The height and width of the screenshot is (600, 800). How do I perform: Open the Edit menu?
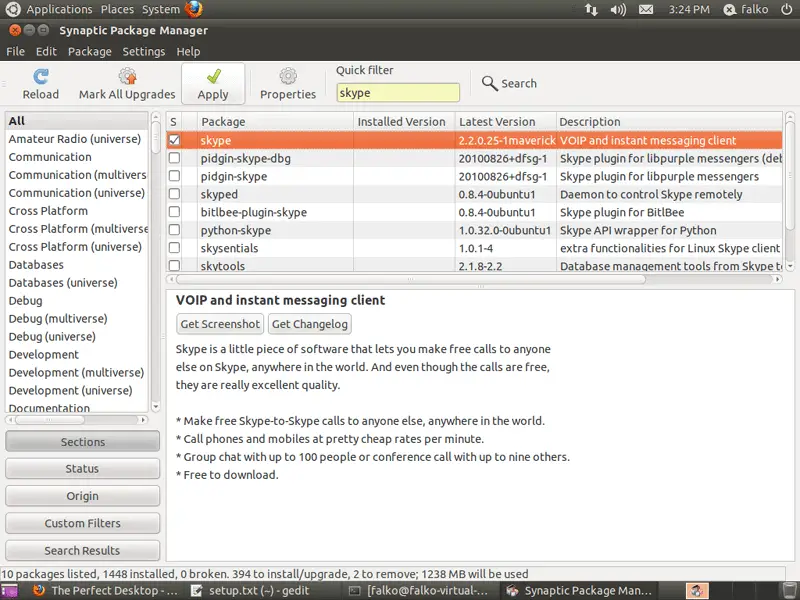pyautogui.click(x=46, y=52)
